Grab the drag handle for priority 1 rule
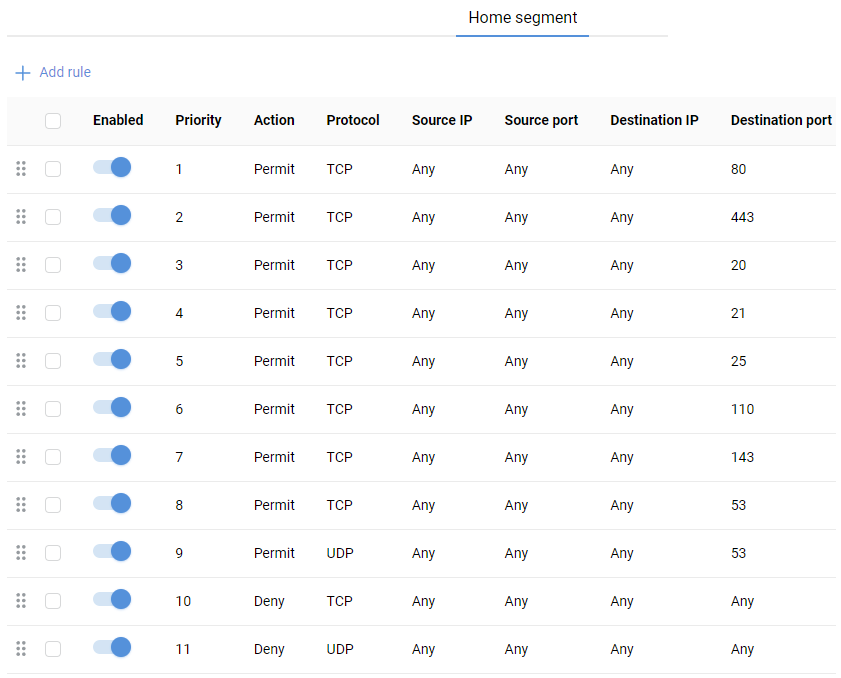This screenshot has width=841, height=678. 21,169
